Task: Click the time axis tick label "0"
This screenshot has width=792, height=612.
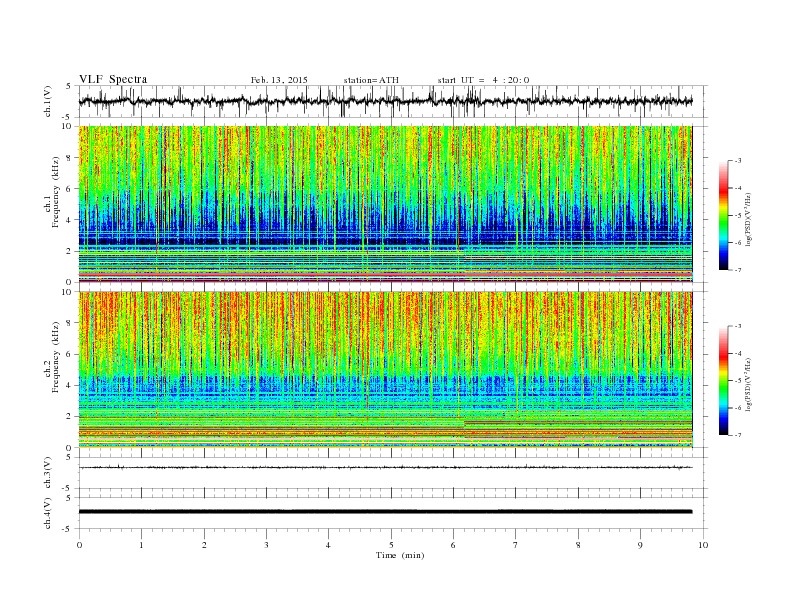Action: coord(79,545)
